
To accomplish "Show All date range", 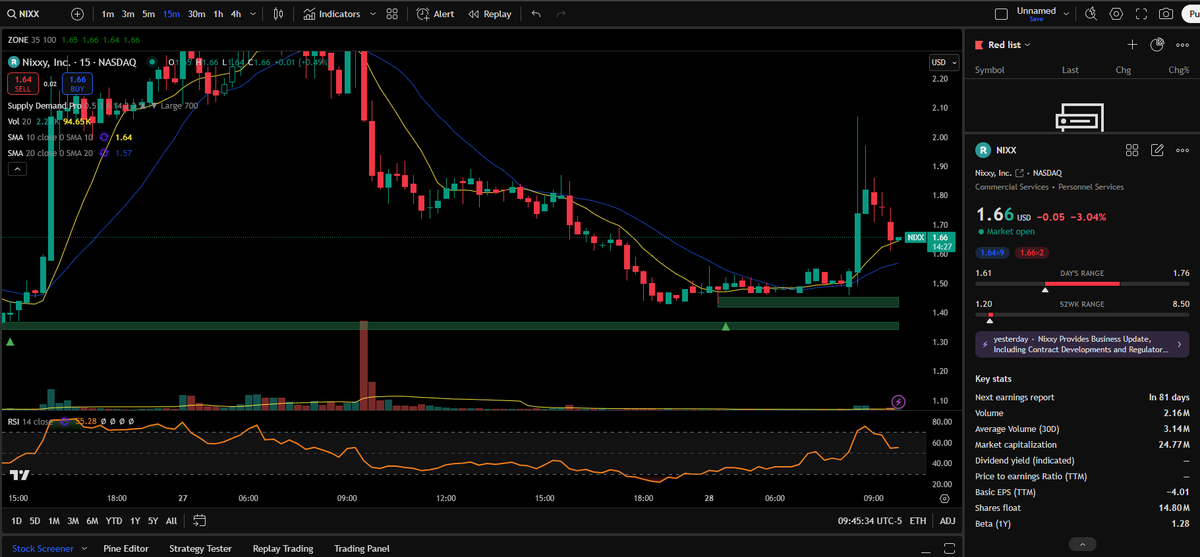I will click(x=171, y=521).
